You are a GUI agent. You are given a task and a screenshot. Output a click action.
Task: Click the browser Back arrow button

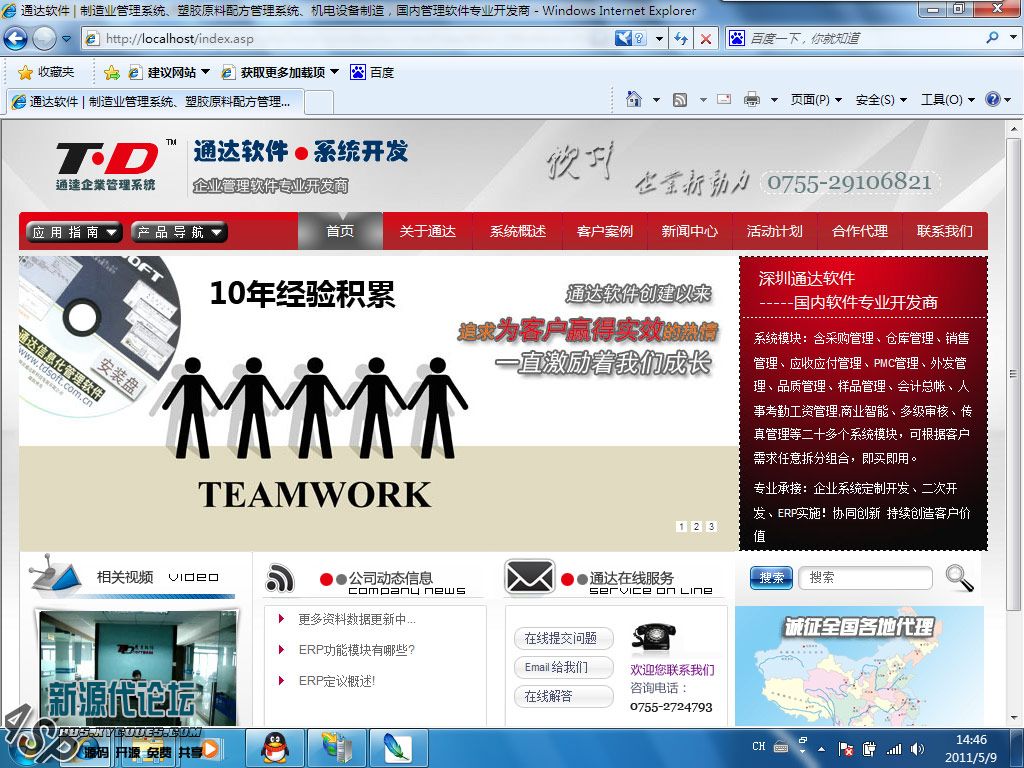(x=15, y=39)
